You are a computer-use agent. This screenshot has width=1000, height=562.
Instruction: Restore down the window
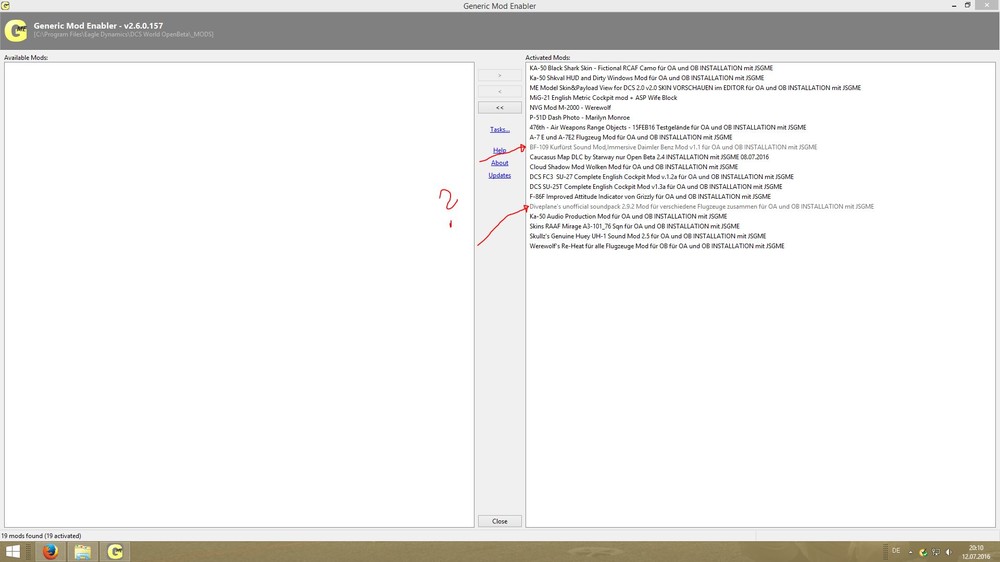(967, 6)
